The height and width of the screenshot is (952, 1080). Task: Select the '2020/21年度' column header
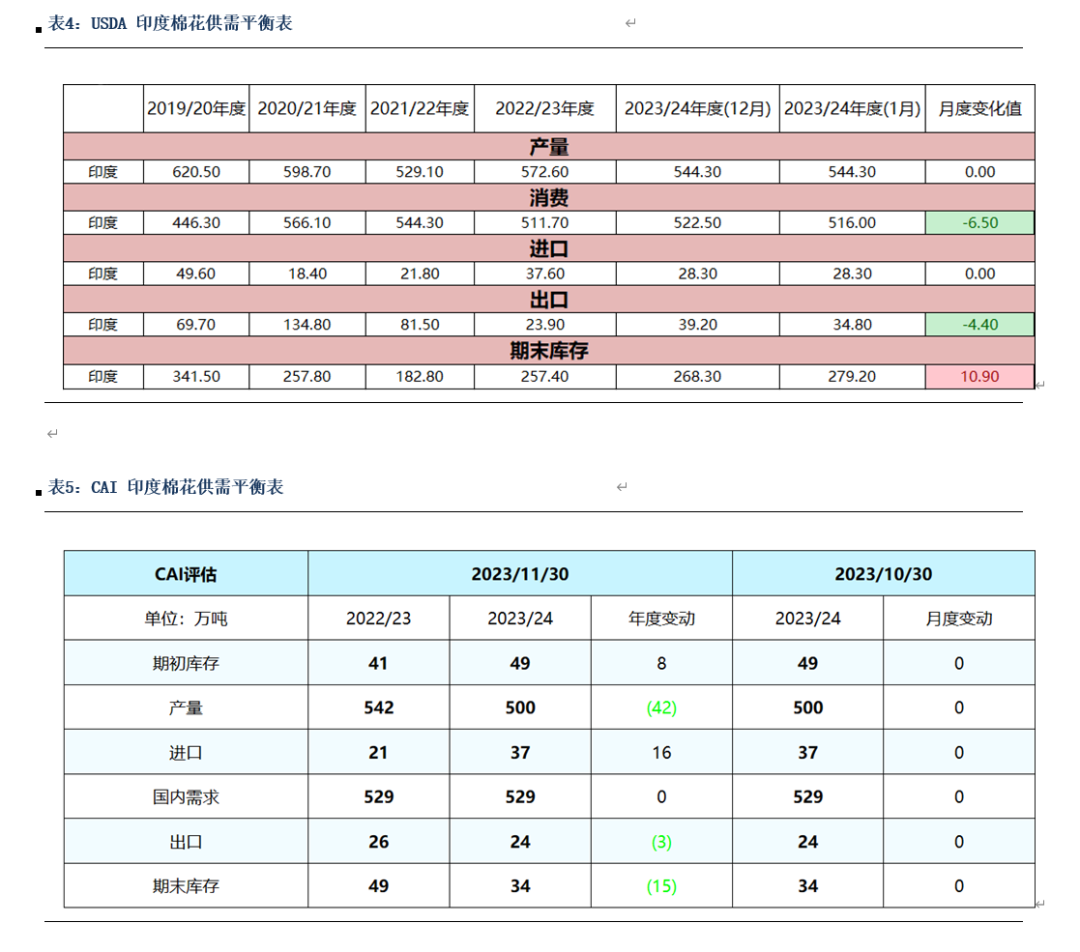click(307, 108)
